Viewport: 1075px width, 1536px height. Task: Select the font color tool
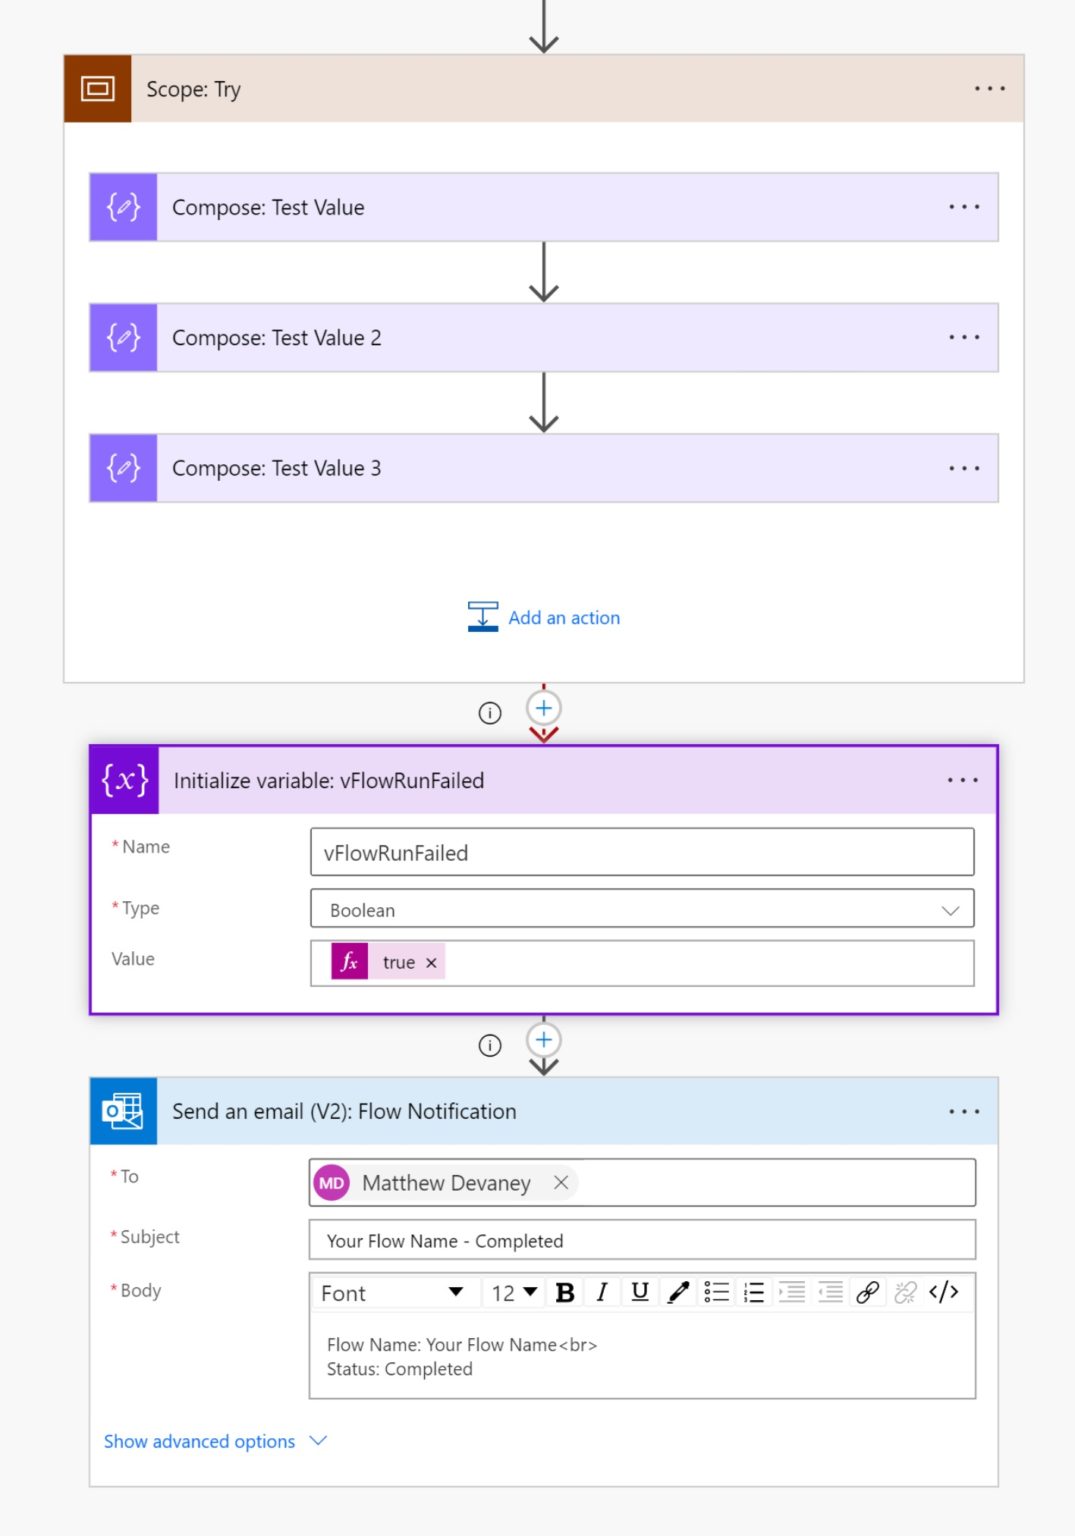point(678,1291)
